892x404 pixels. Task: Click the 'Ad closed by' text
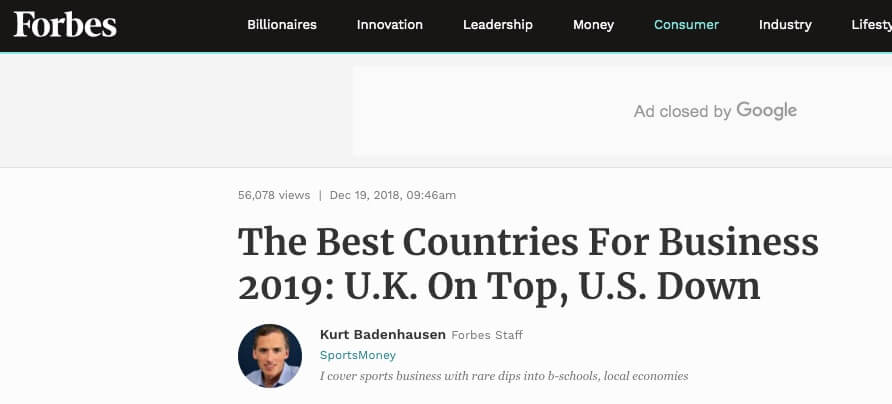coord(682,112)
